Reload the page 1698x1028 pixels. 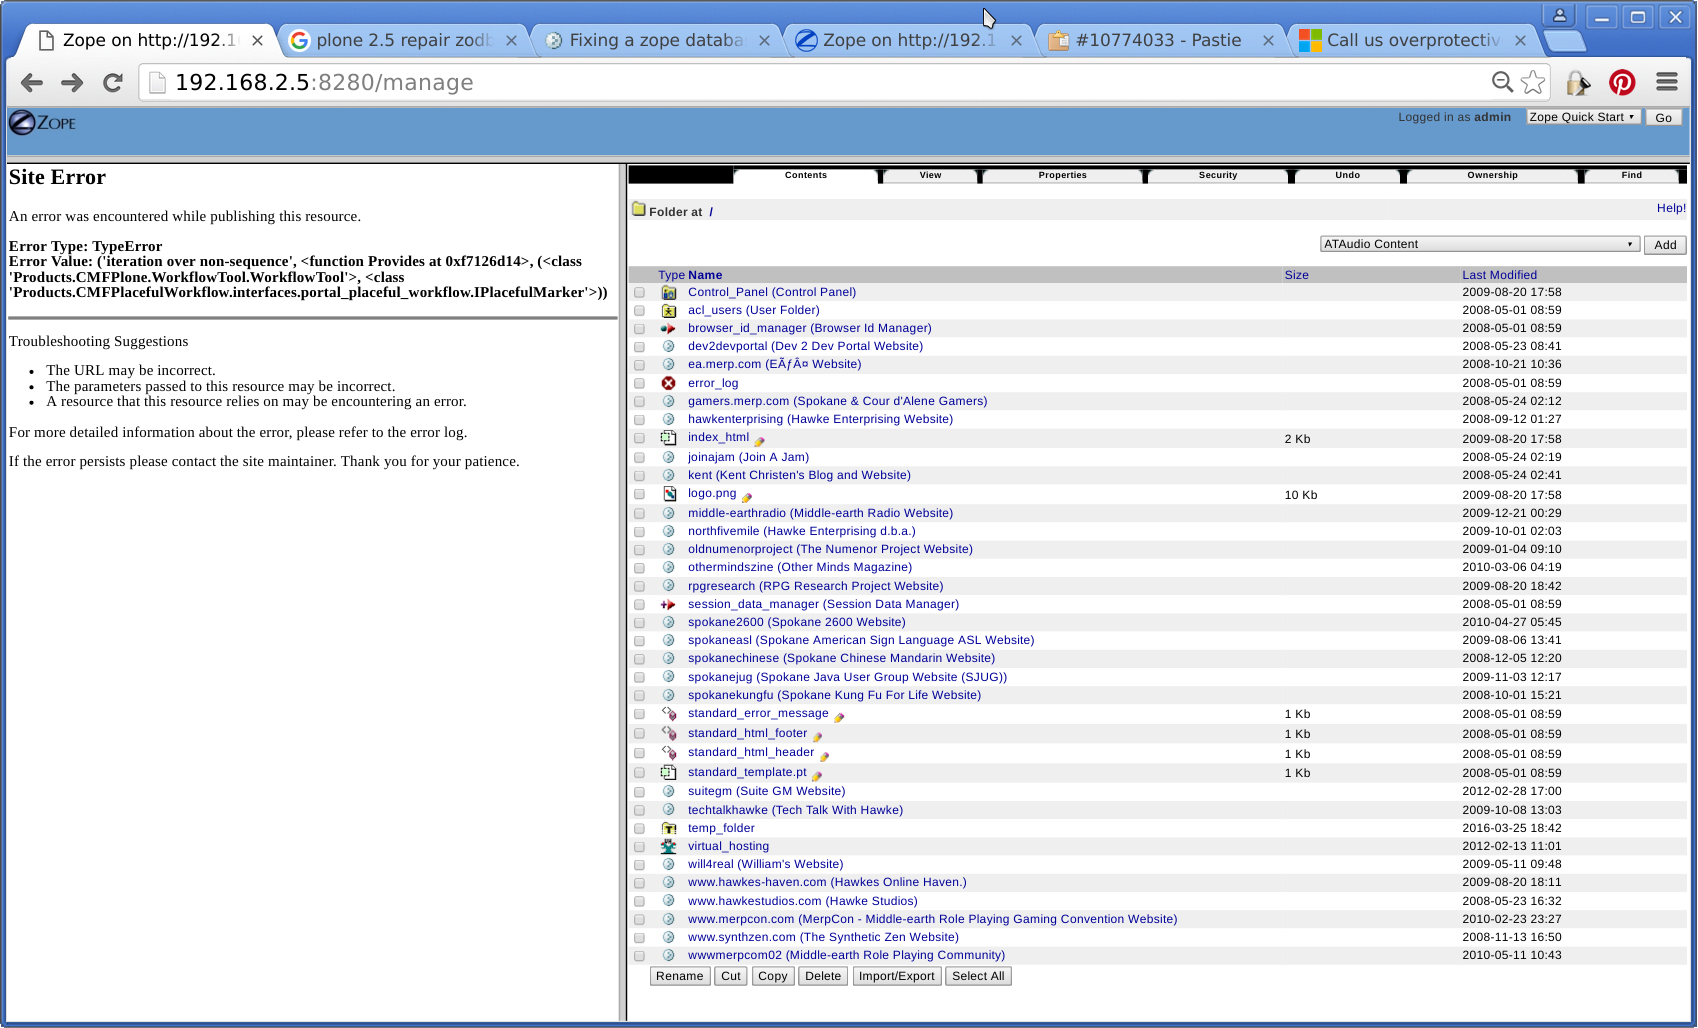(x=113, y=83)
